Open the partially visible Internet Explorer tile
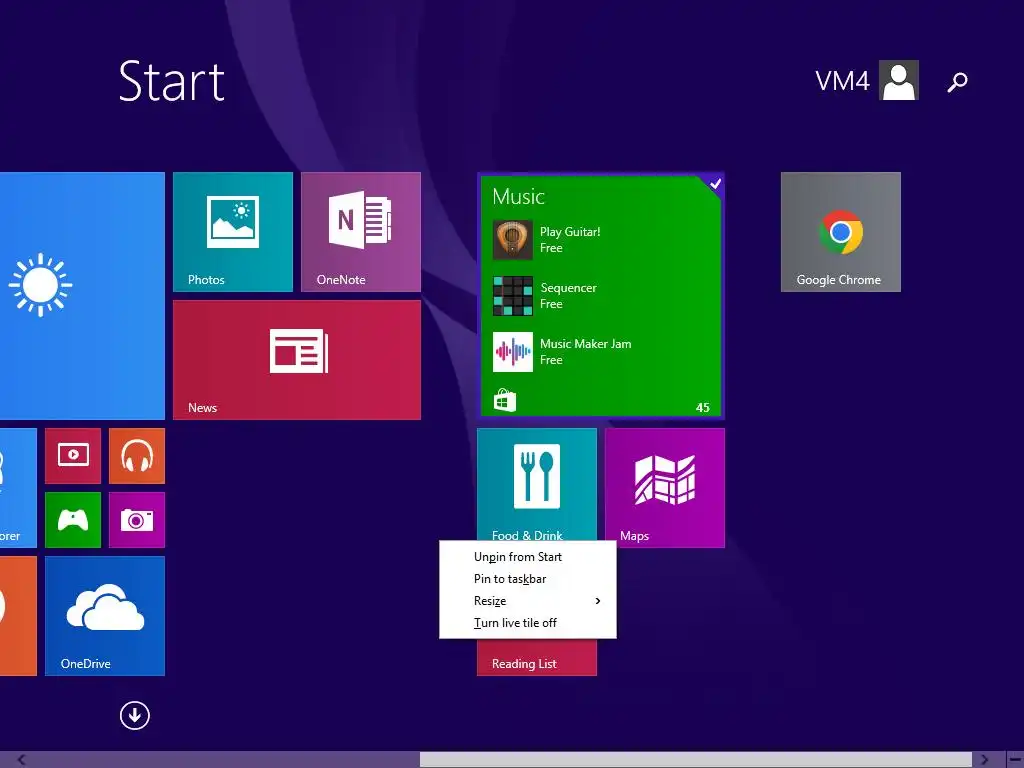This screenshot has height=768, width=1024. point(18,488)
